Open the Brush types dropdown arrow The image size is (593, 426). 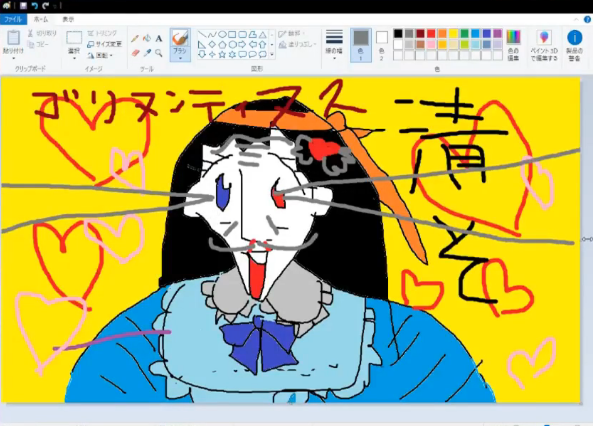180,58
